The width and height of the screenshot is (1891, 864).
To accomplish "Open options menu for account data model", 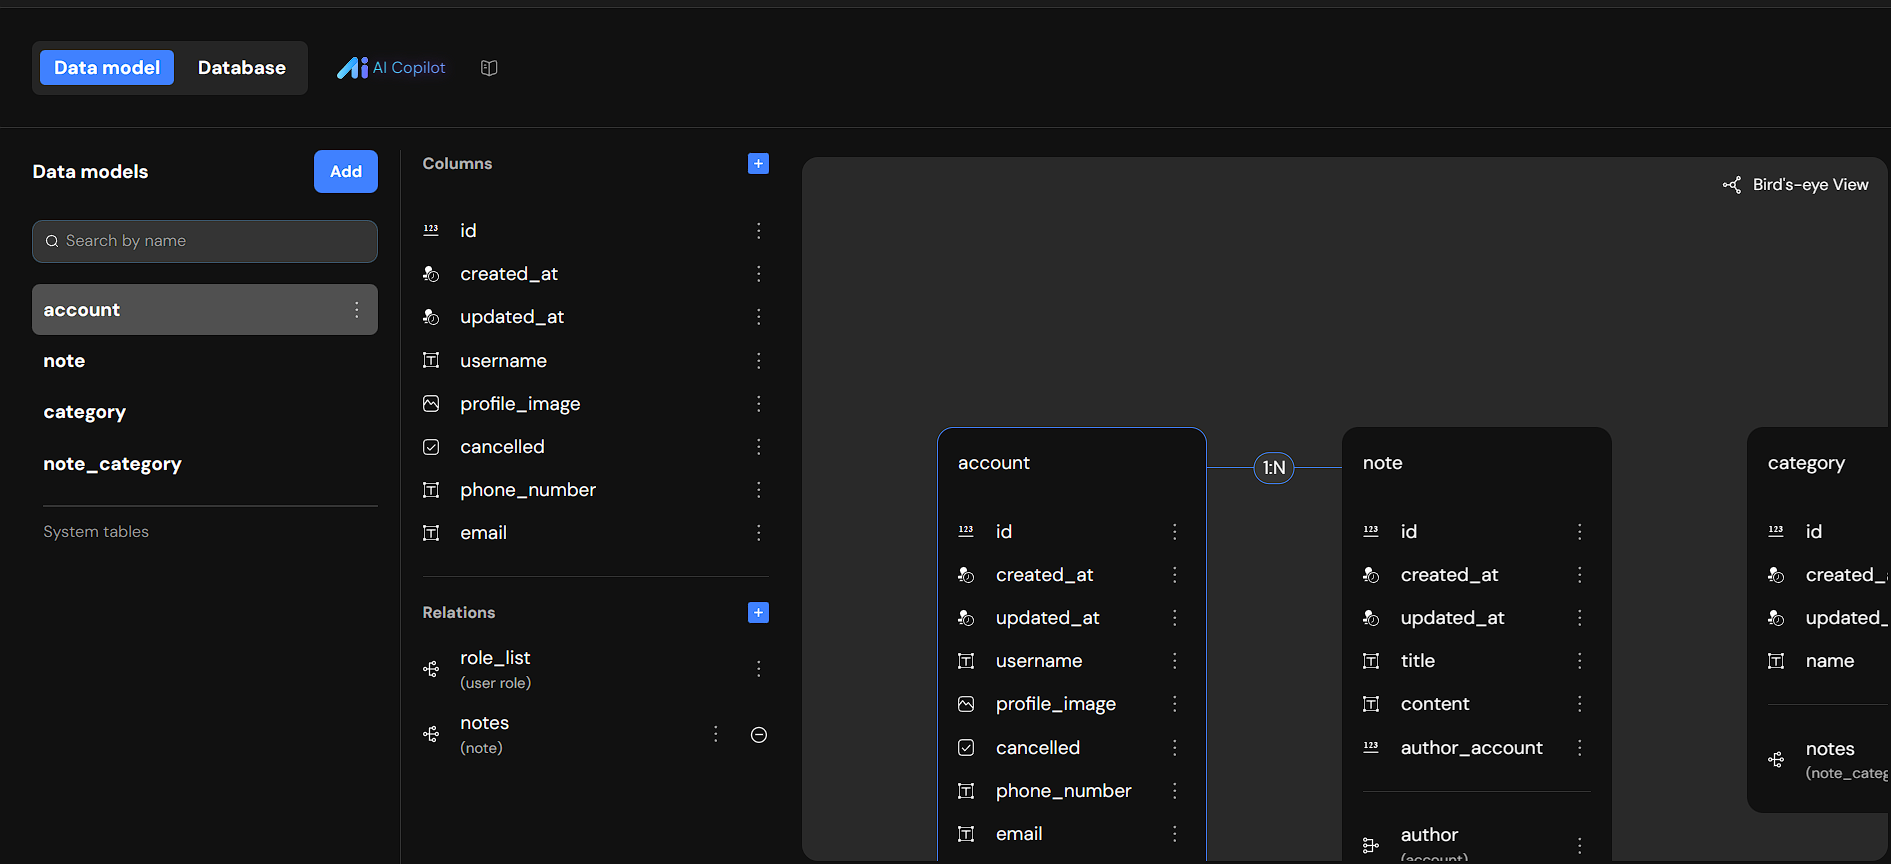I will pyautogui.click(x=357, y=310).
